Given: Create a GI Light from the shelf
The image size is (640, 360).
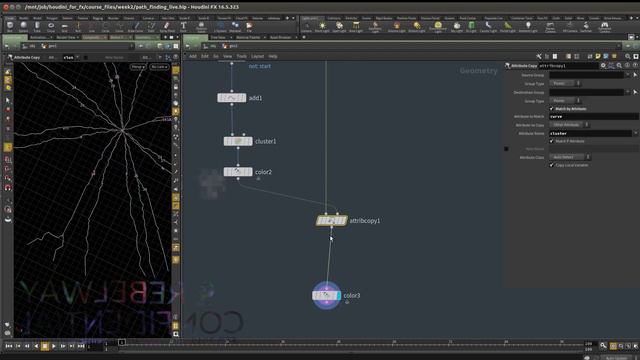Looking at the screenshot, I should [x=471, y=27].
